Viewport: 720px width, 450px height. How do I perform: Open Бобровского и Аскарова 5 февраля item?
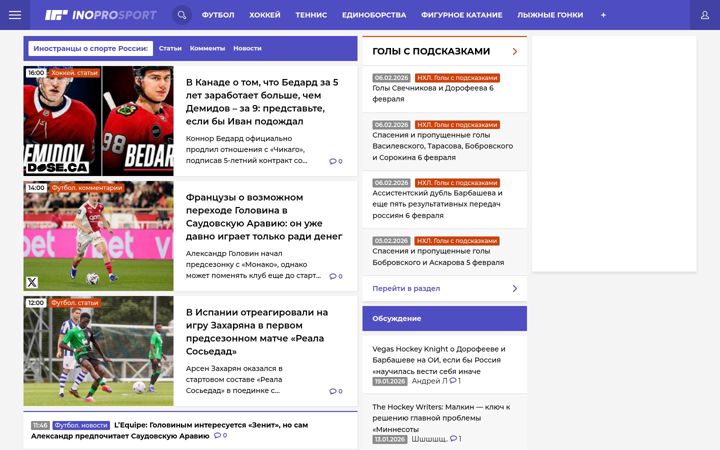pyautogui.click(x=438, y=257)
